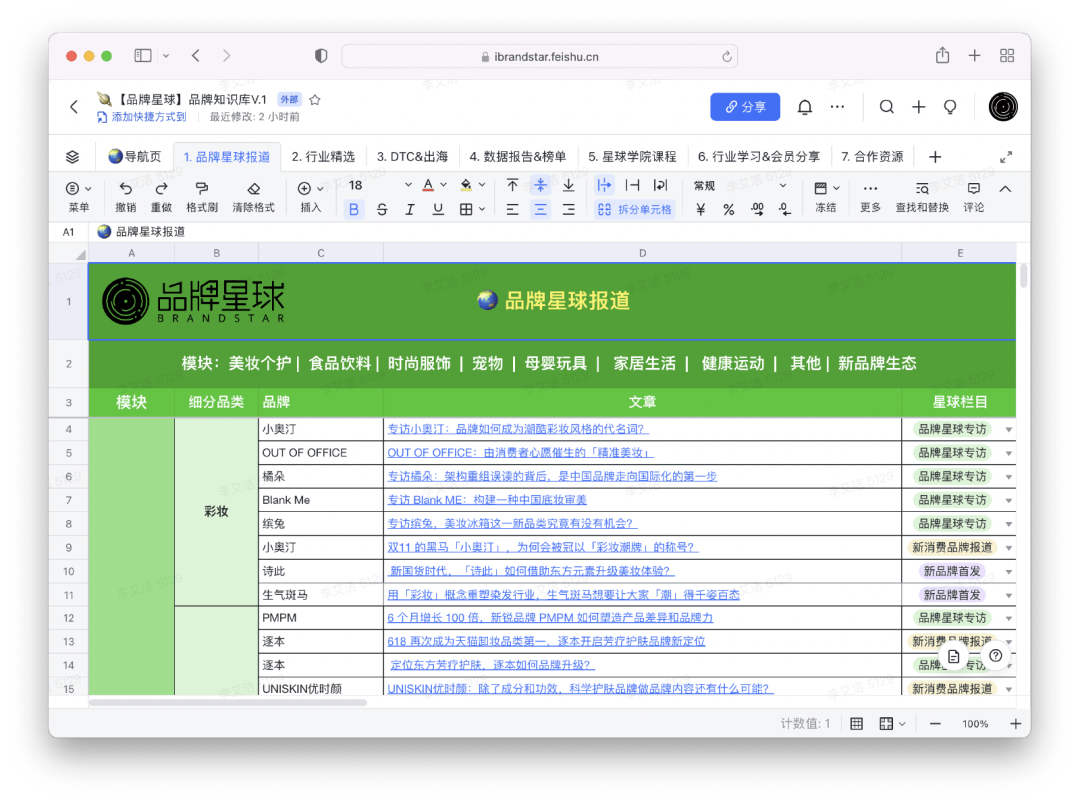
Task: Enter fullscreen with expand arrows
Action: tap(1006, 157)
